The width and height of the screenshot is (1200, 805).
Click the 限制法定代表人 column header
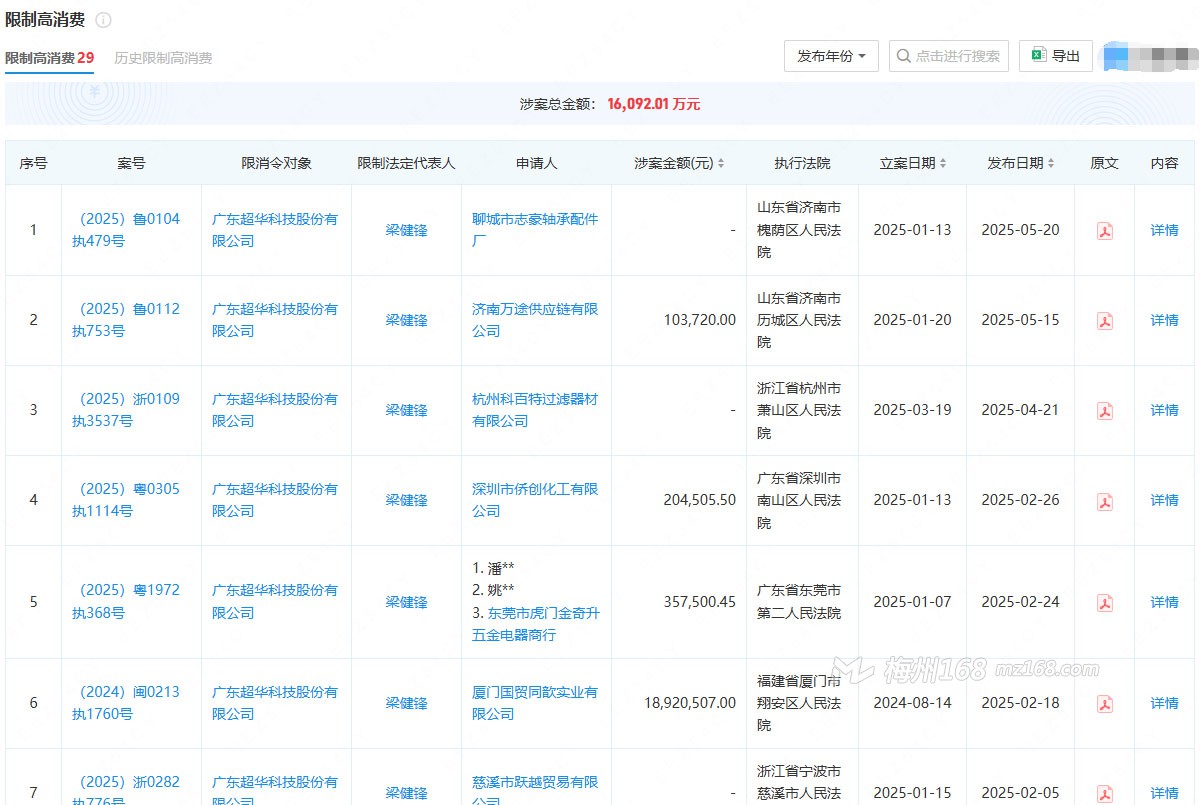[406, 163]
